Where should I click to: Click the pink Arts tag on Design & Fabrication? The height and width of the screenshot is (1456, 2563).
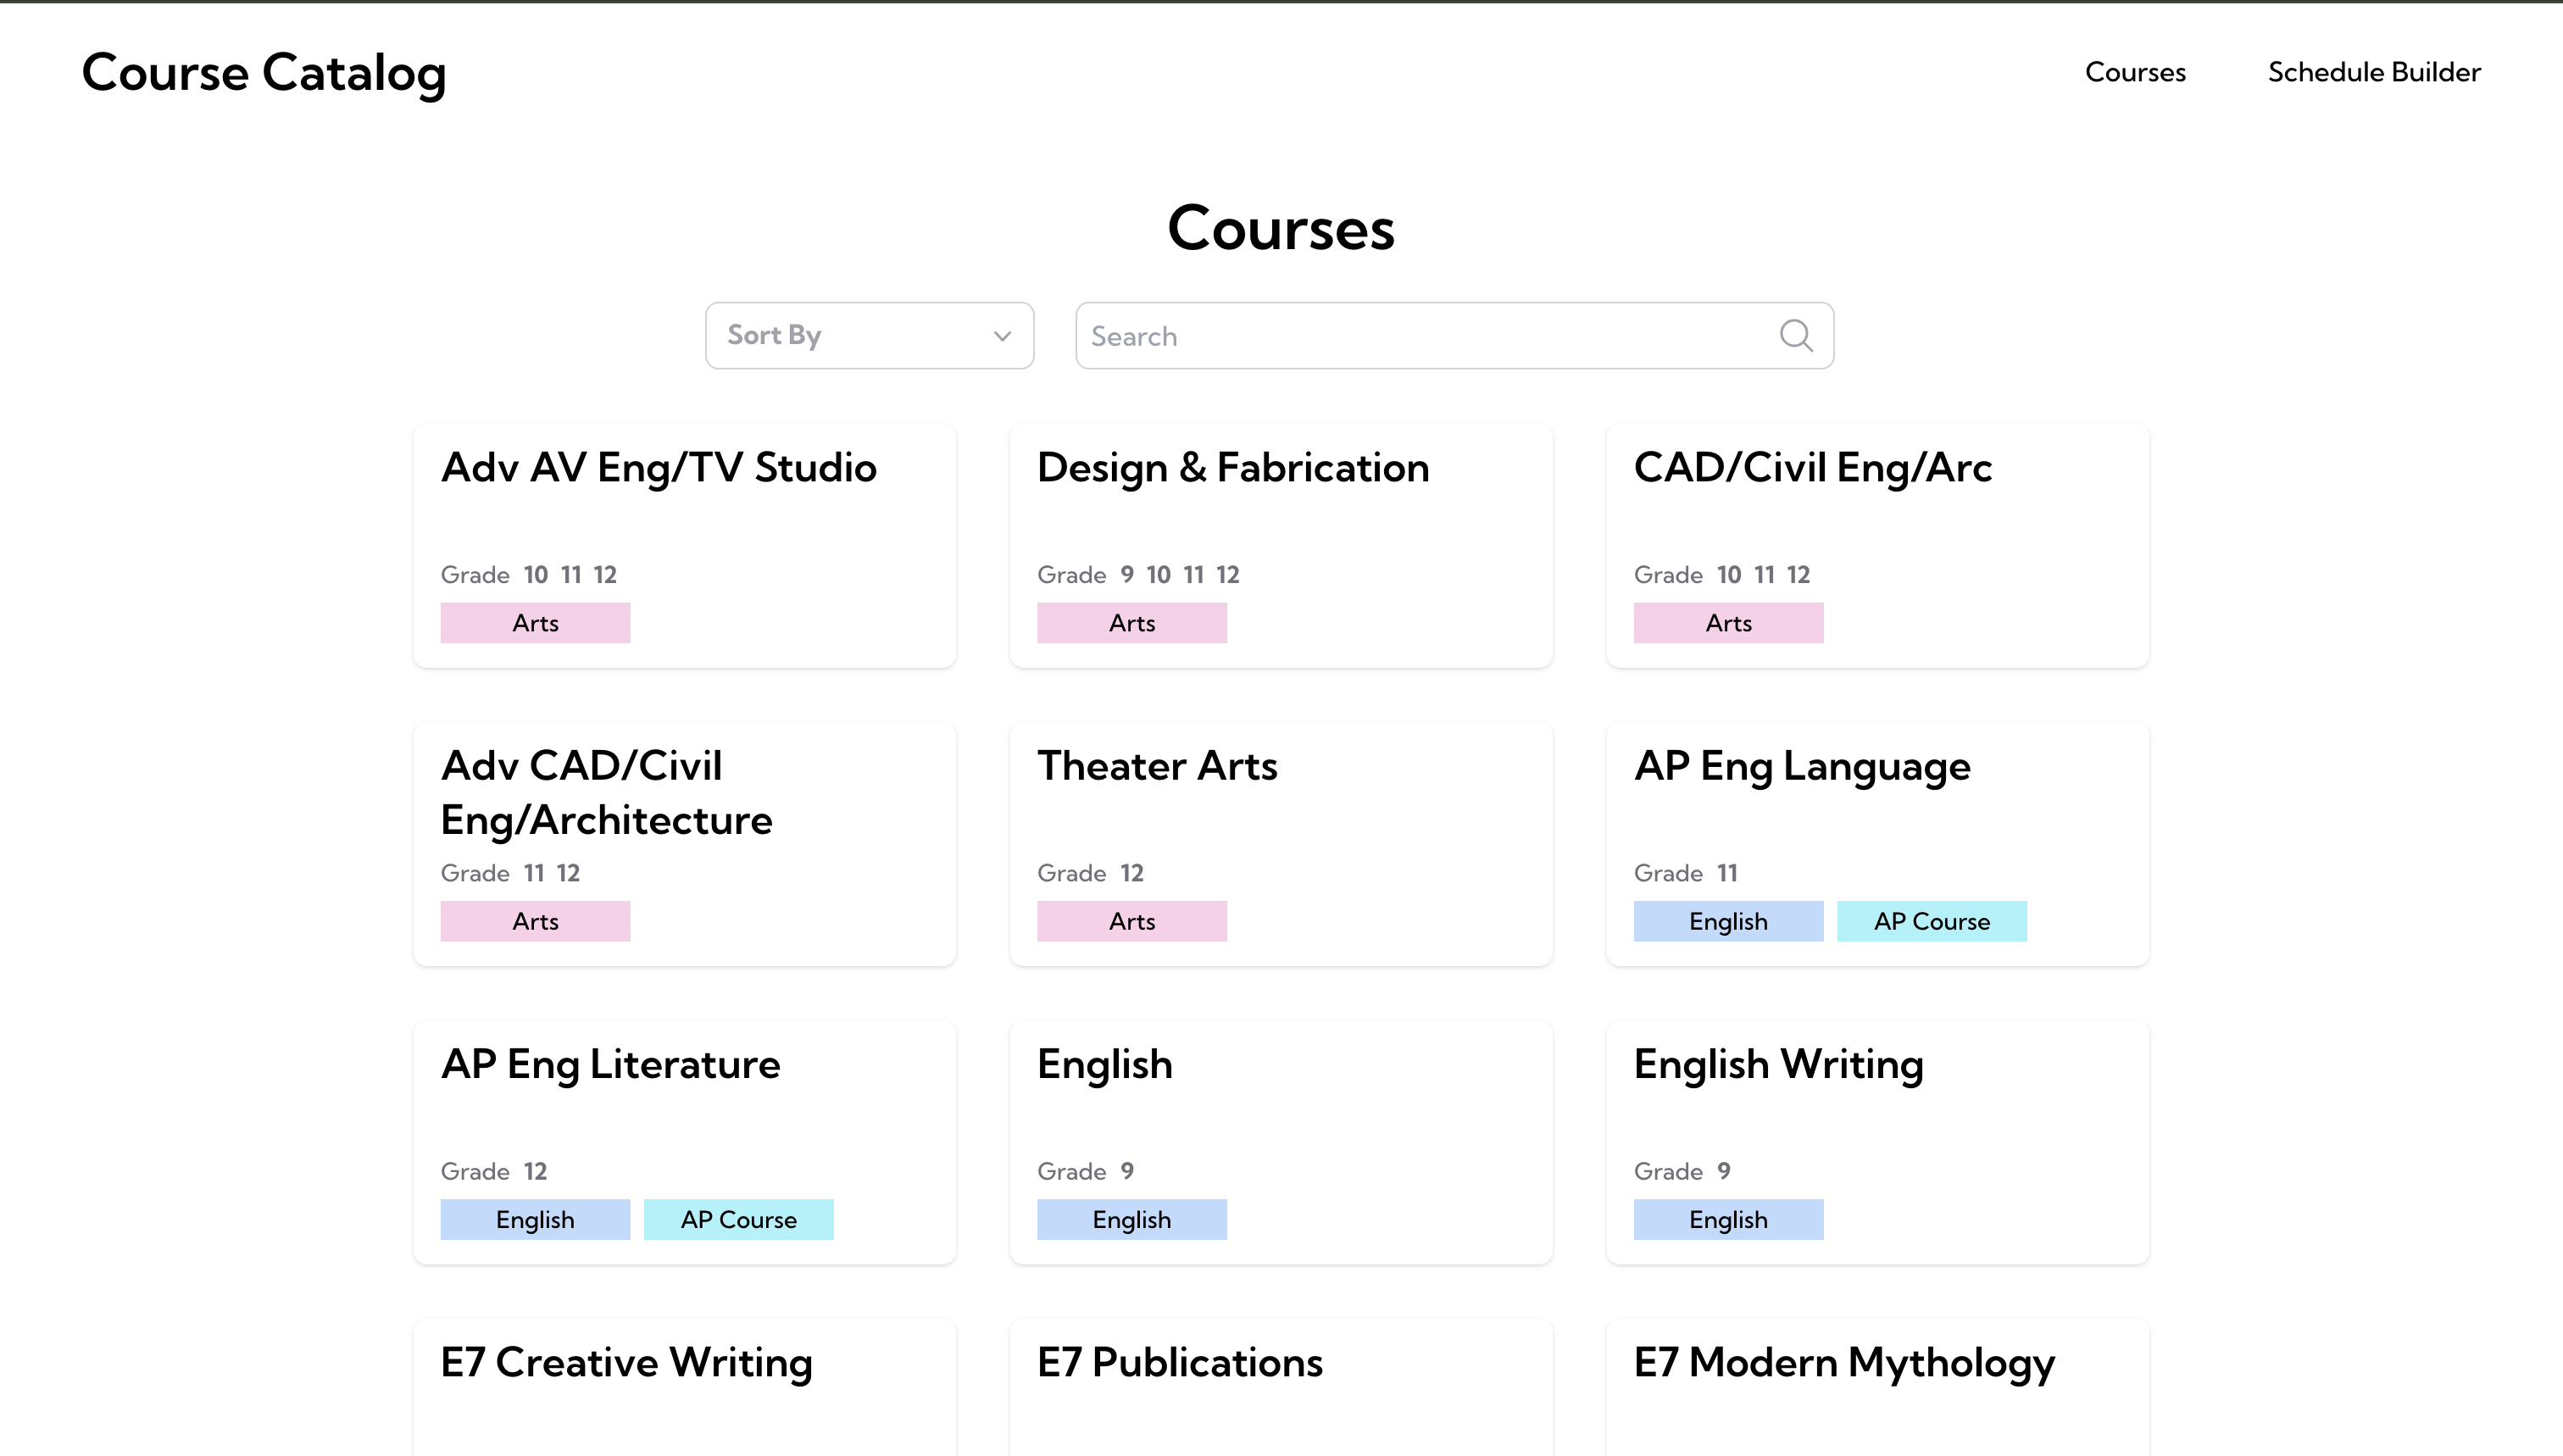[1131, 622]
